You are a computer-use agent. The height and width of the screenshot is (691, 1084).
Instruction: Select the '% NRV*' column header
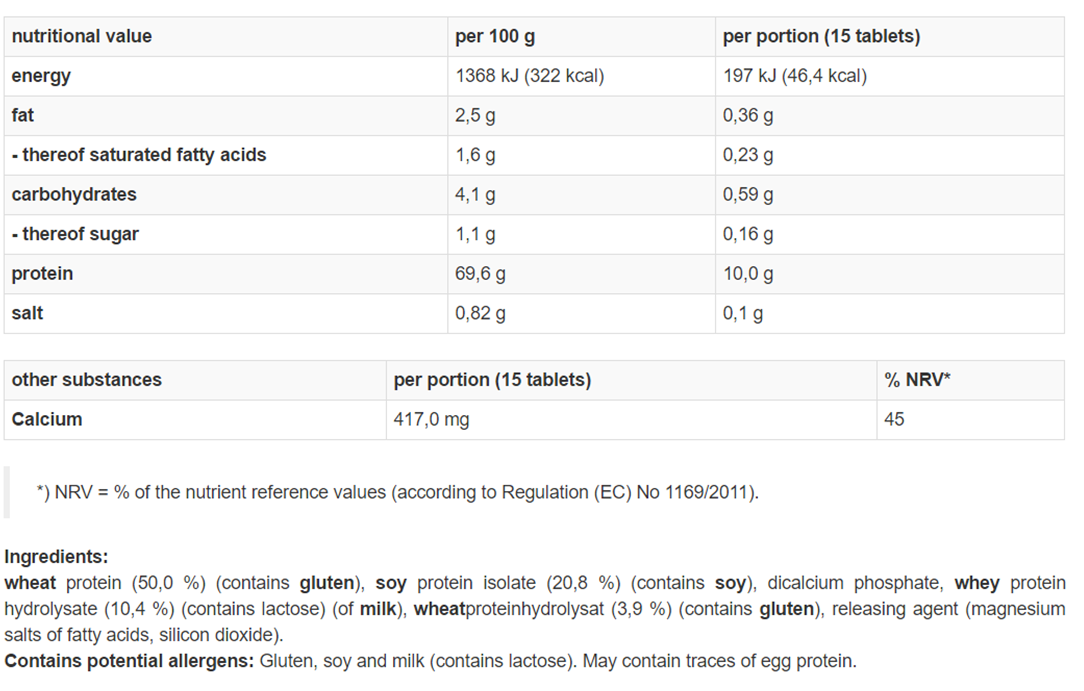[x=971, y=380]
